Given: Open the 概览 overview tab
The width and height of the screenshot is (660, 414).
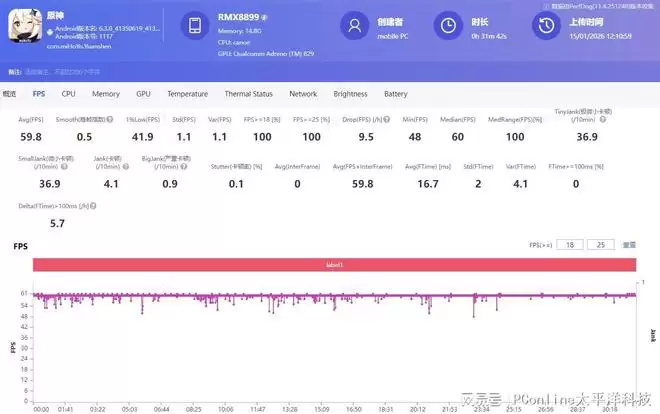Looking at the screenshot, I should tap(10, 94).
